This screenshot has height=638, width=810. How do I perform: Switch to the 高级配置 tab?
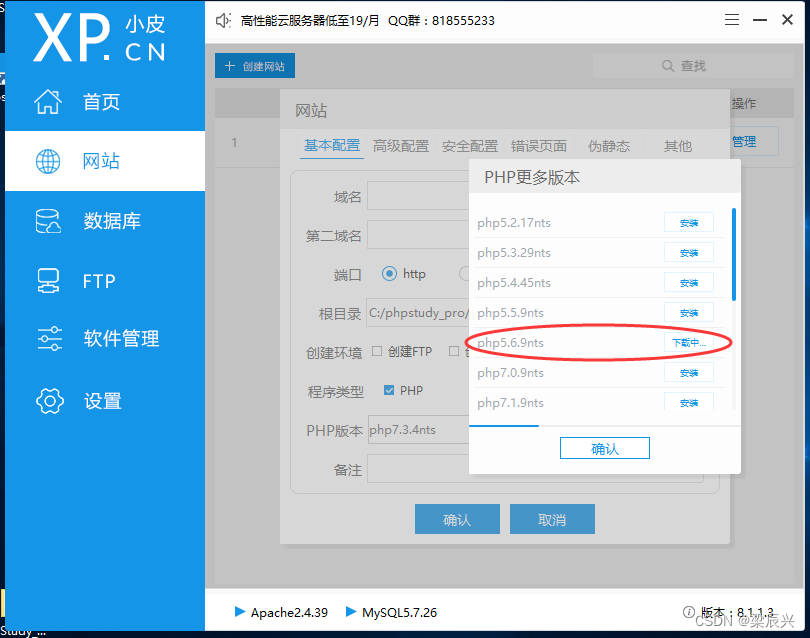[401, 146]
